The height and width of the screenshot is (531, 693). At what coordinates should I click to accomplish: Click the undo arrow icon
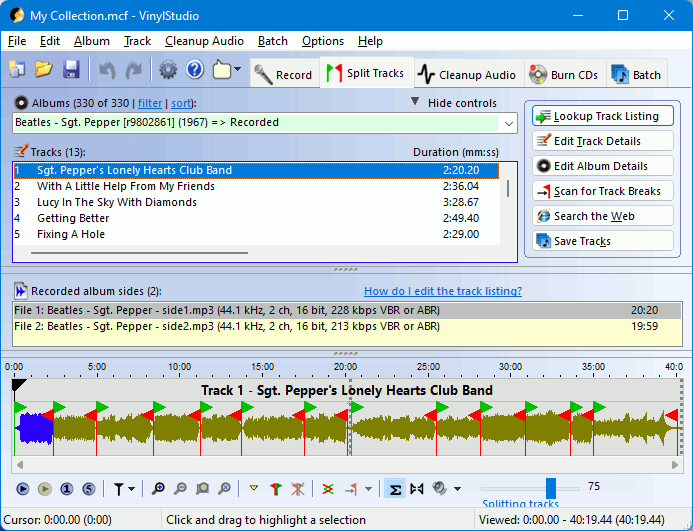click(107, 70)
